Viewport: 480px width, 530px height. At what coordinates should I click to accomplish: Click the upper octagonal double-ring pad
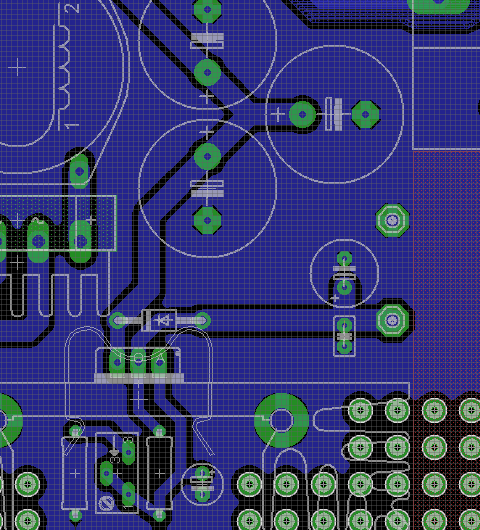(392, 220)
